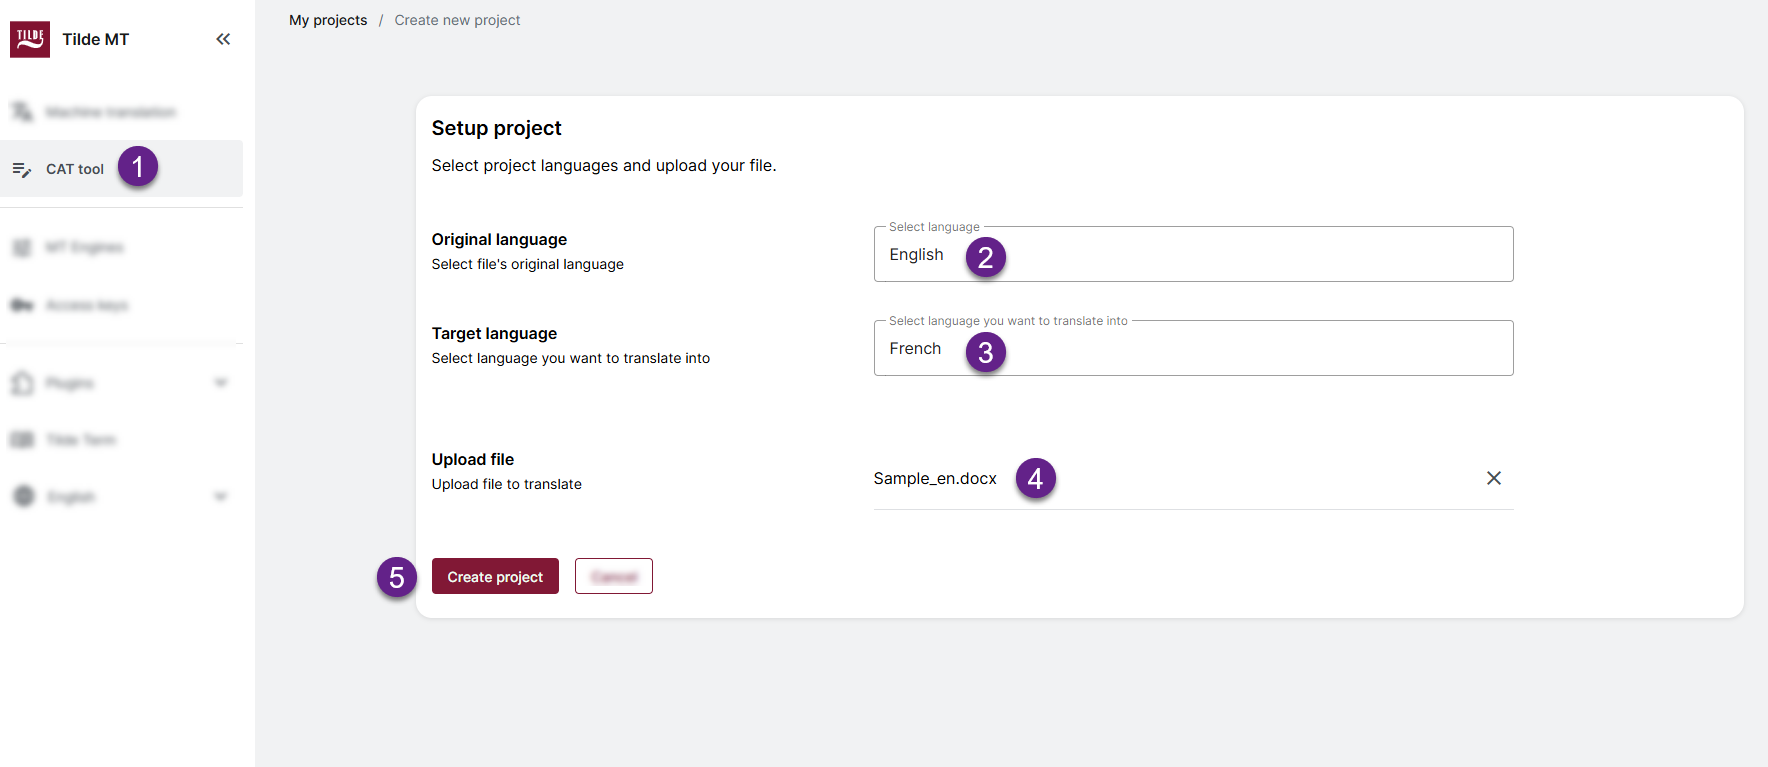1768x767 pixels.
Task: Click the globe language icon in sidebar
Action: [x=24, y=497]
